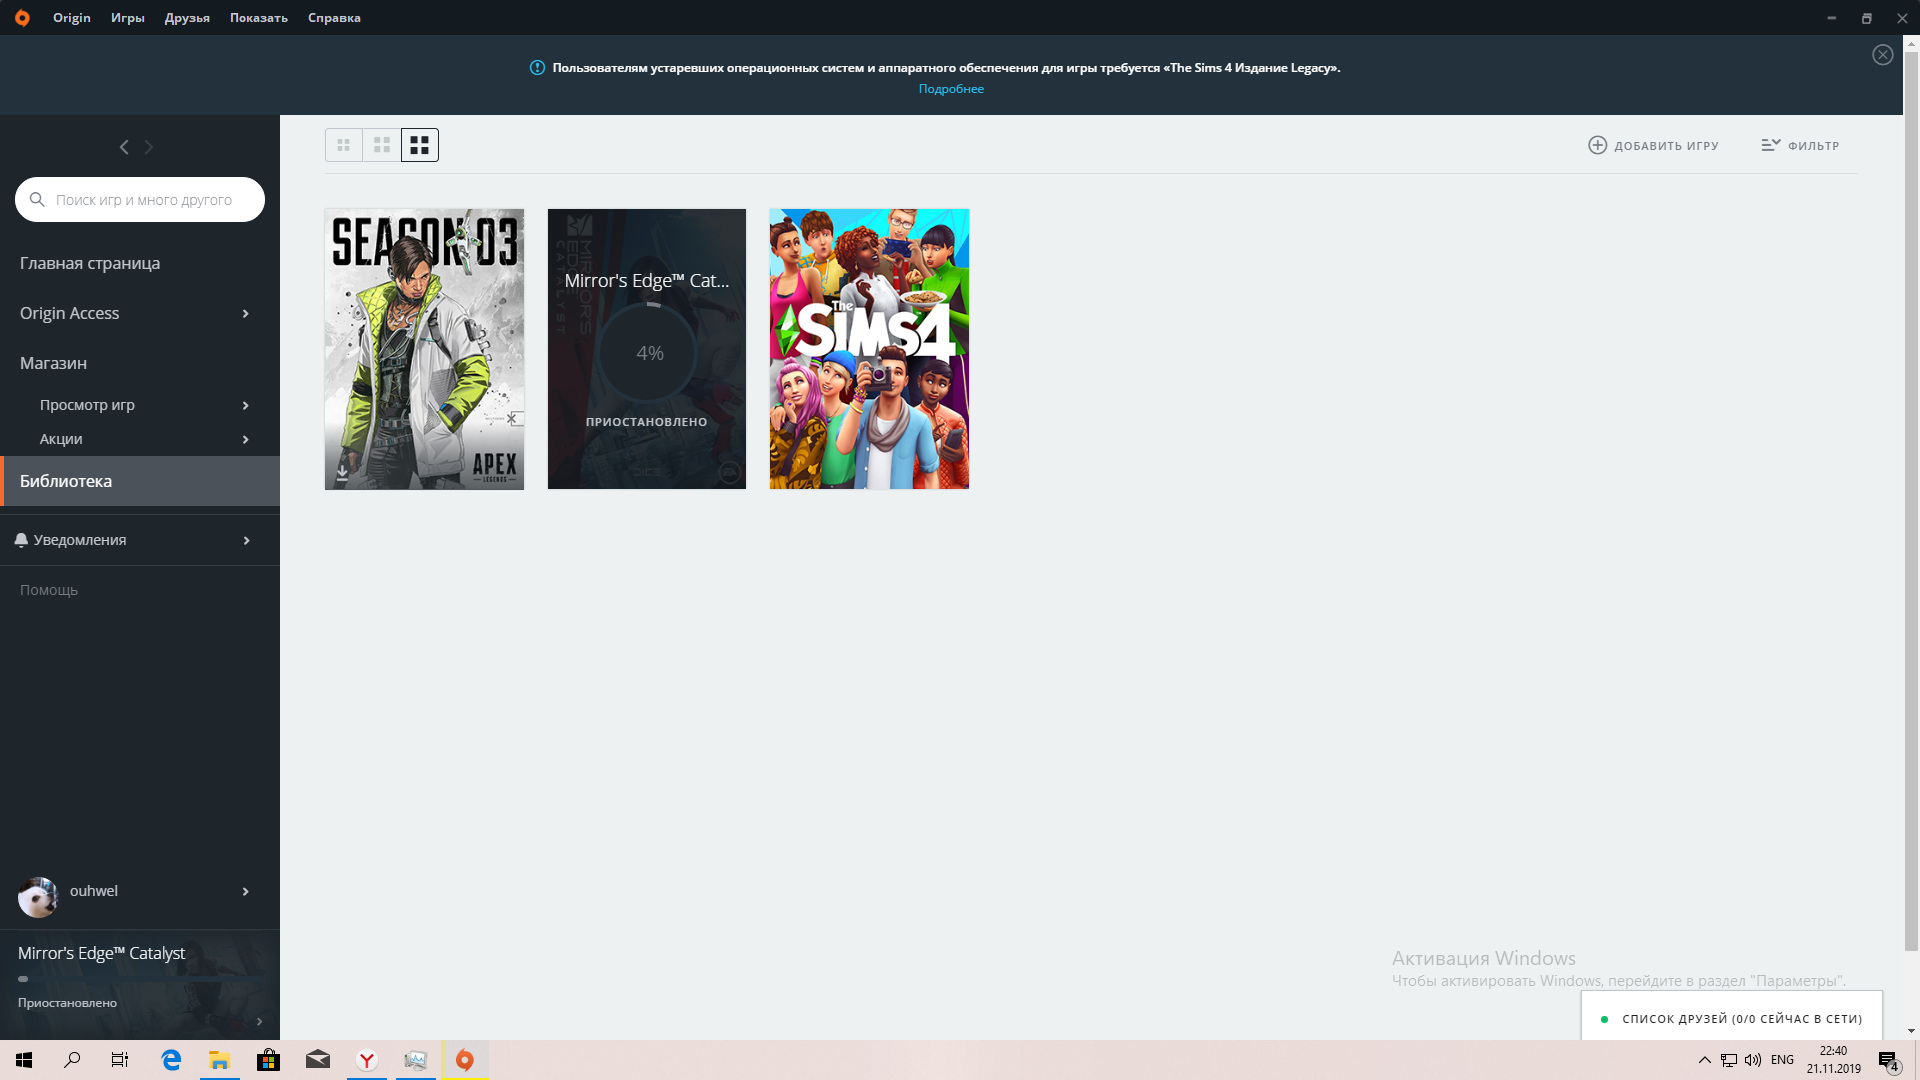This screenshot has height=1080, width=1920.
Task: Open the volume control in the tray
Action: [x=1753, y=1060]
